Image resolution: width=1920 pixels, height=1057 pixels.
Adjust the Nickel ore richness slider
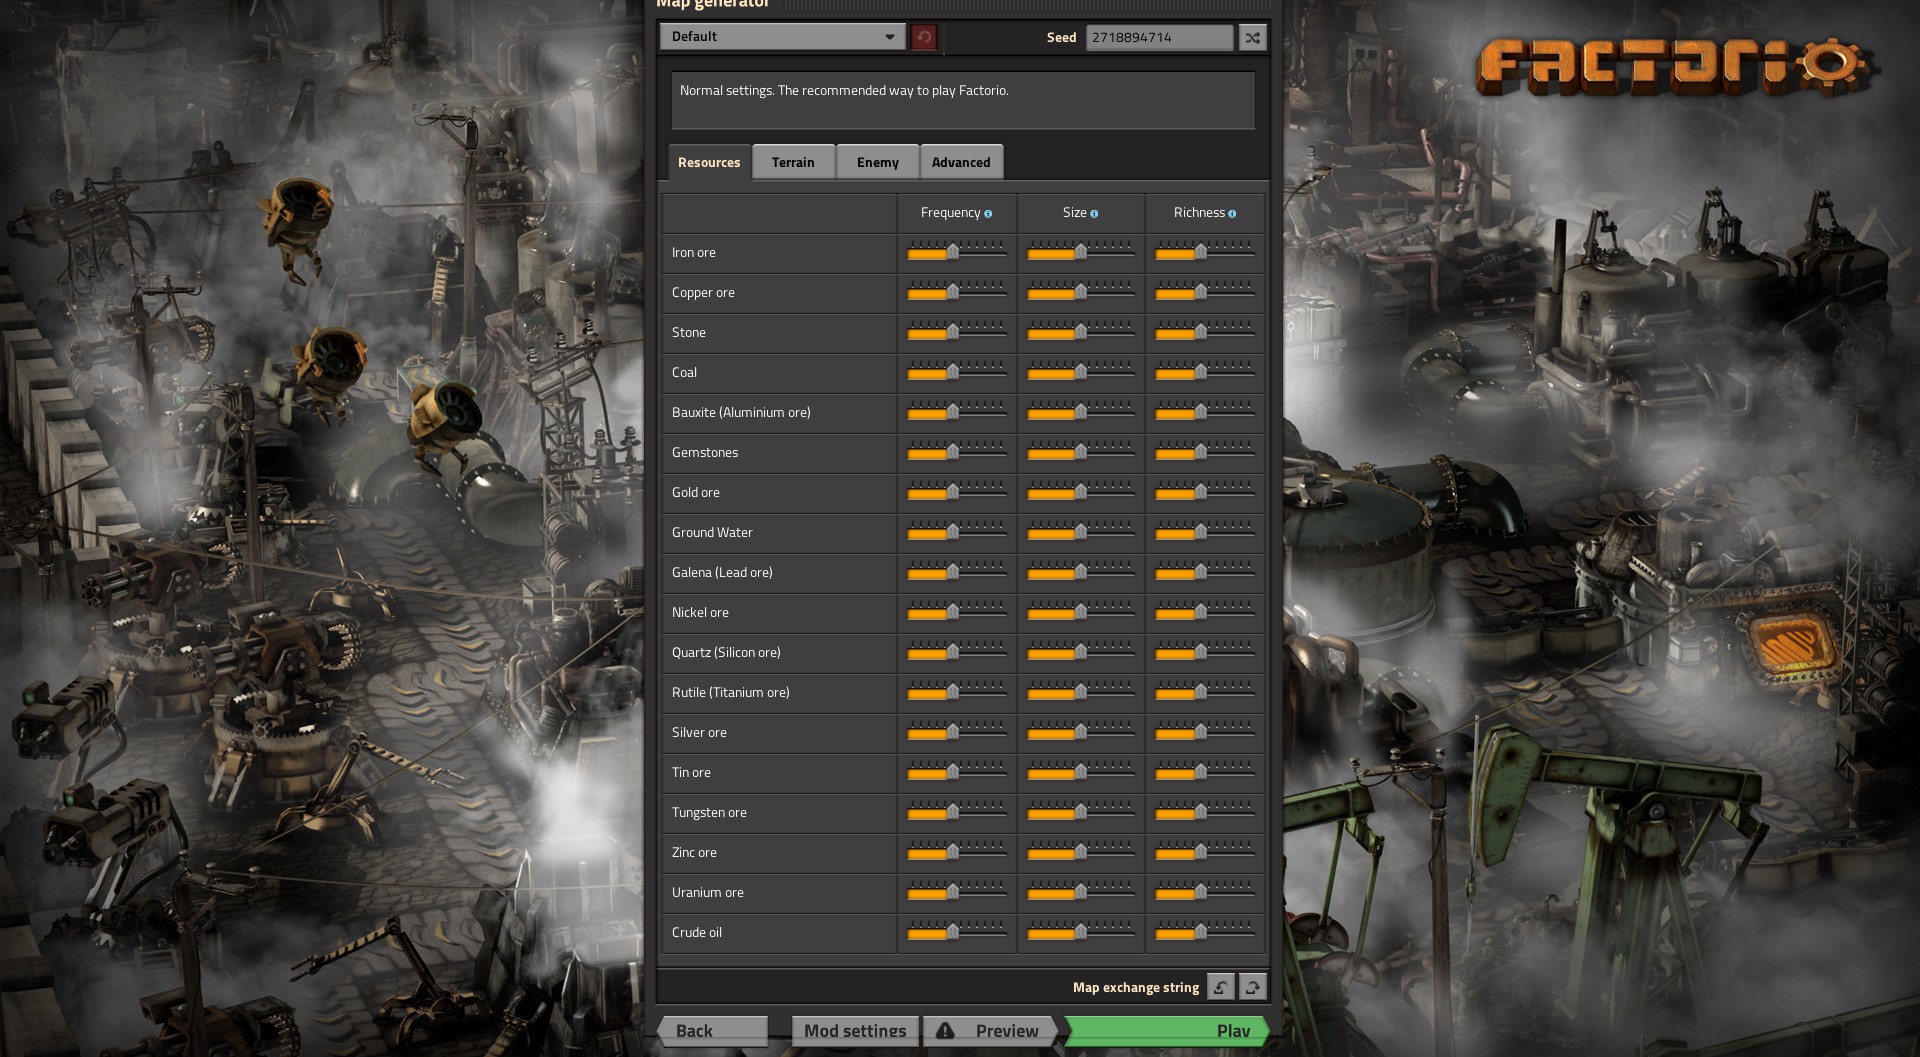pyautogui.click(x=1205, y=612)
